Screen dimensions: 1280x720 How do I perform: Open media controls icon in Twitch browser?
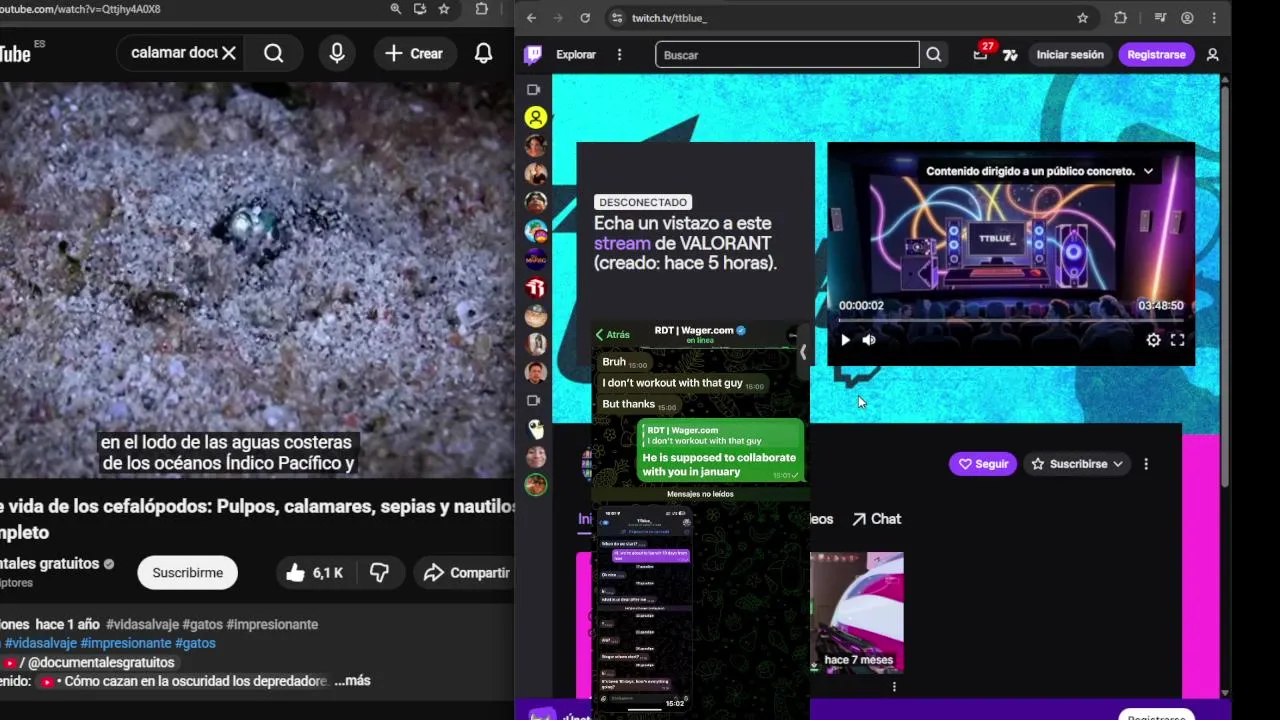[1160, 18]
